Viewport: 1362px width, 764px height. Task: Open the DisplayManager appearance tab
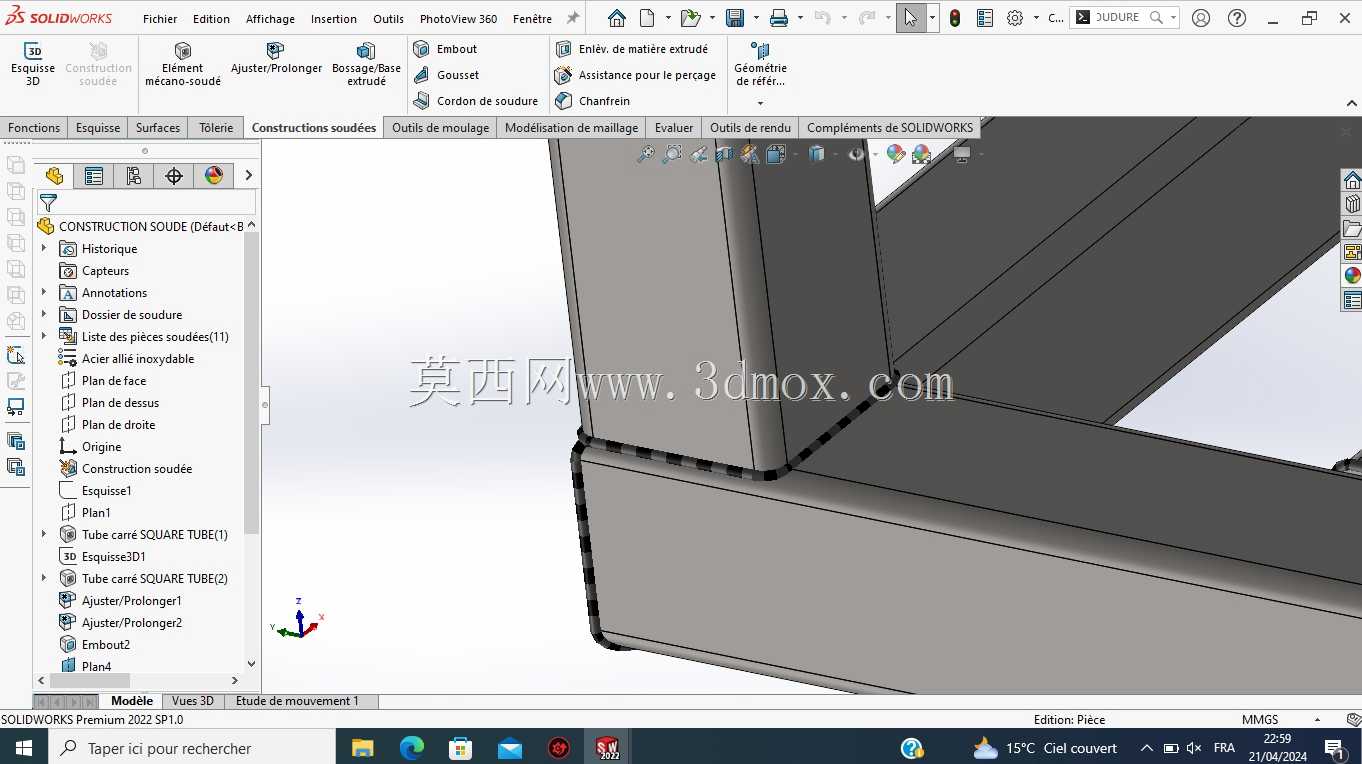pos(214,176)
